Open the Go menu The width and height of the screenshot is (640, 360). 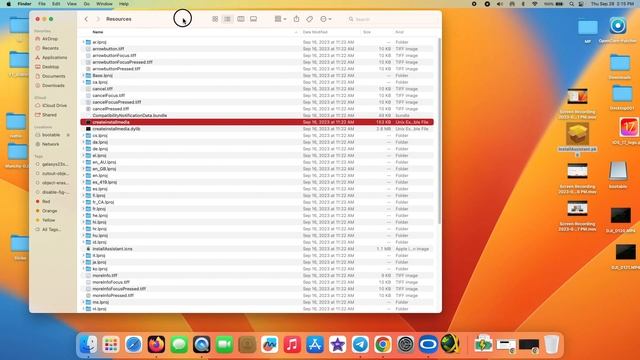(87, 4)
